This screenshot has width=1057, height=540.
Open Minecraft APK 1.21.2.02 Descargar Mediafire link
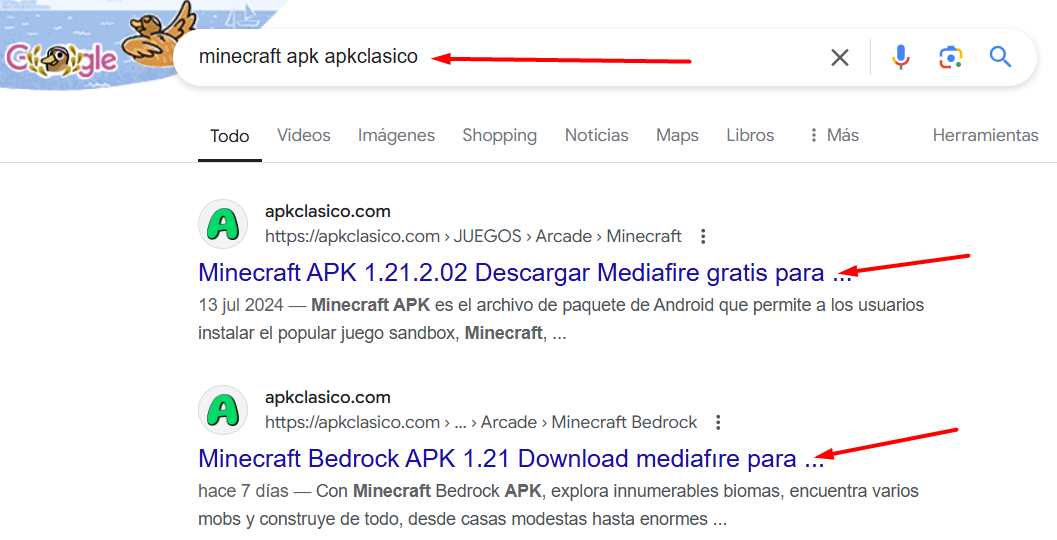[525, 273]
